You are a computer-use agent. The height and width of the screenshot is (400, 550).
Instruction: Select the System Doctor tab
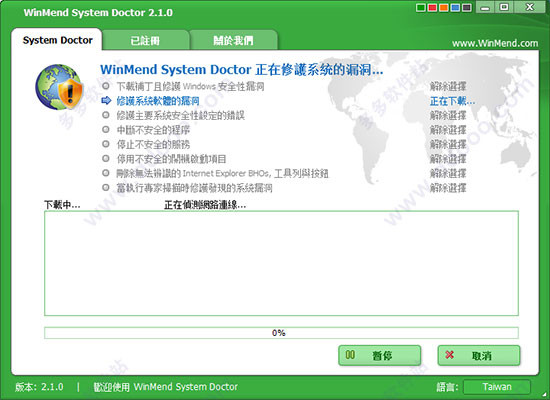point(58,40)
